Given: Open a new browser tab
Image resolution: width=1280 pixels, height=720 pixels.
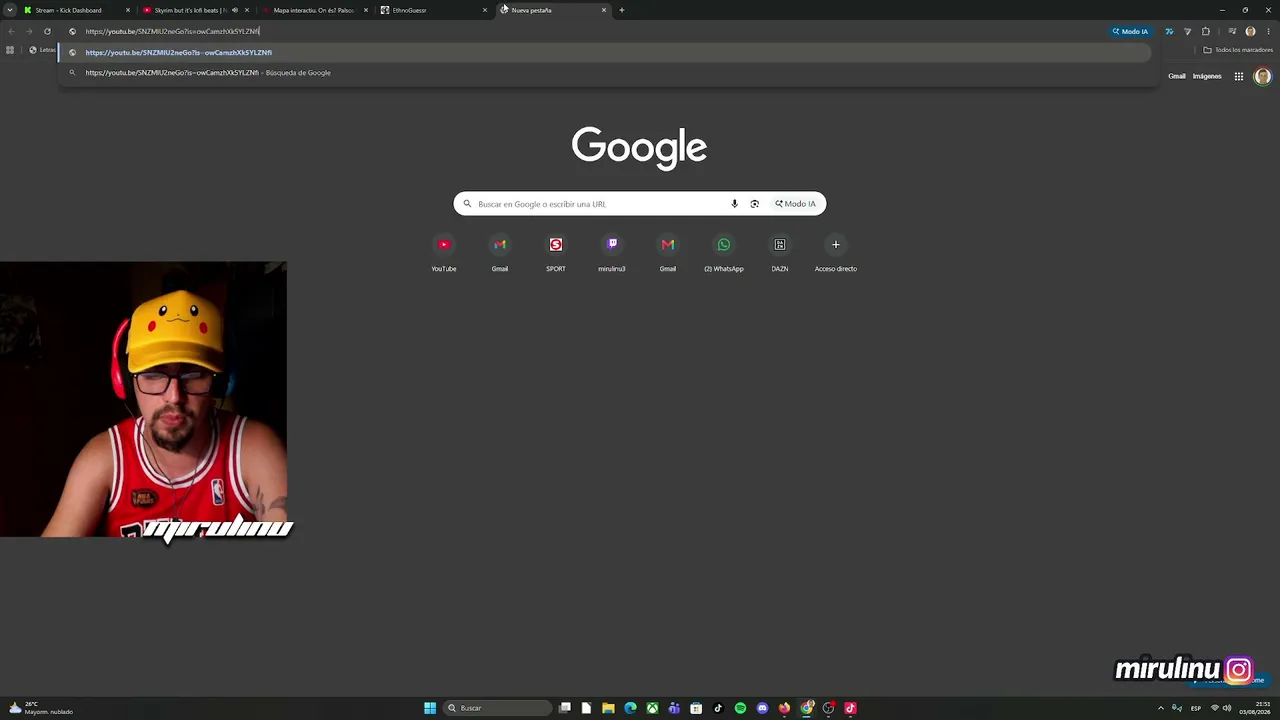Looking at the screenshot, I should [622, 10].
